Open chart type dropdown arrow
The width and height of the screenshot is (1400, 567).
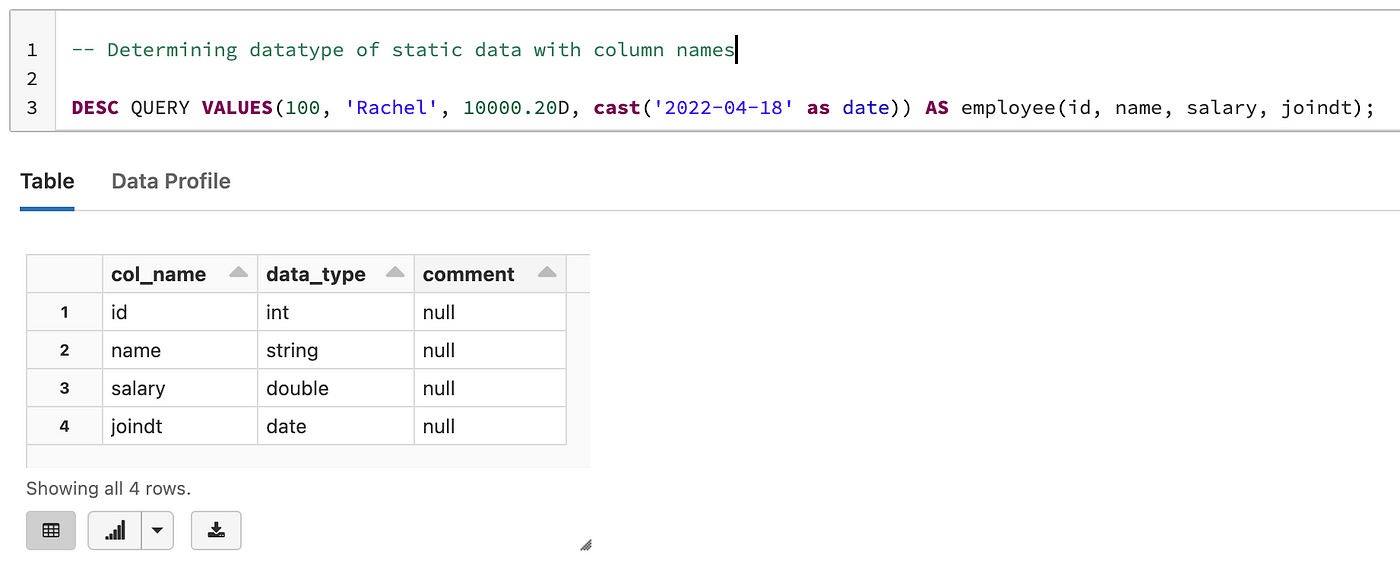pyautogui.click(x=157, y=531)
